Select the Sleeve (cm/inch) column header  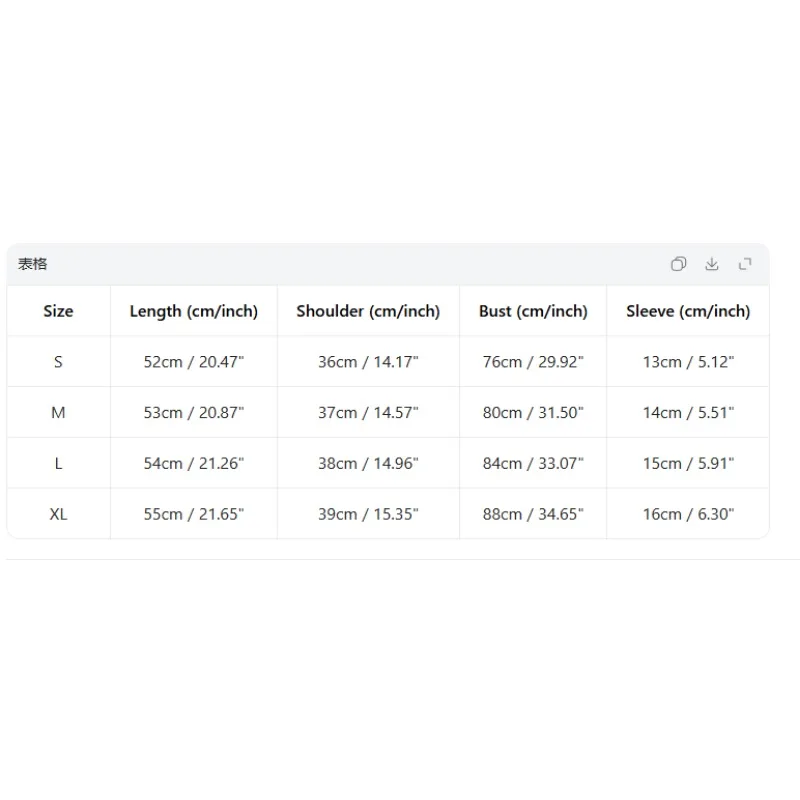pyautogui.click(x=688, y=311)
